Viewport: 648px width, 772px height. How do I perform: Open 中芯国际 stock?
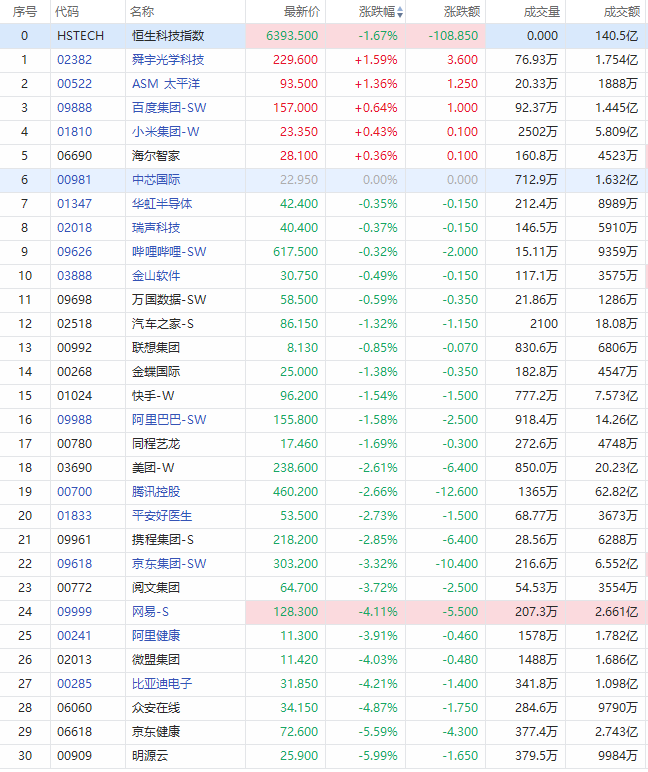156,180
